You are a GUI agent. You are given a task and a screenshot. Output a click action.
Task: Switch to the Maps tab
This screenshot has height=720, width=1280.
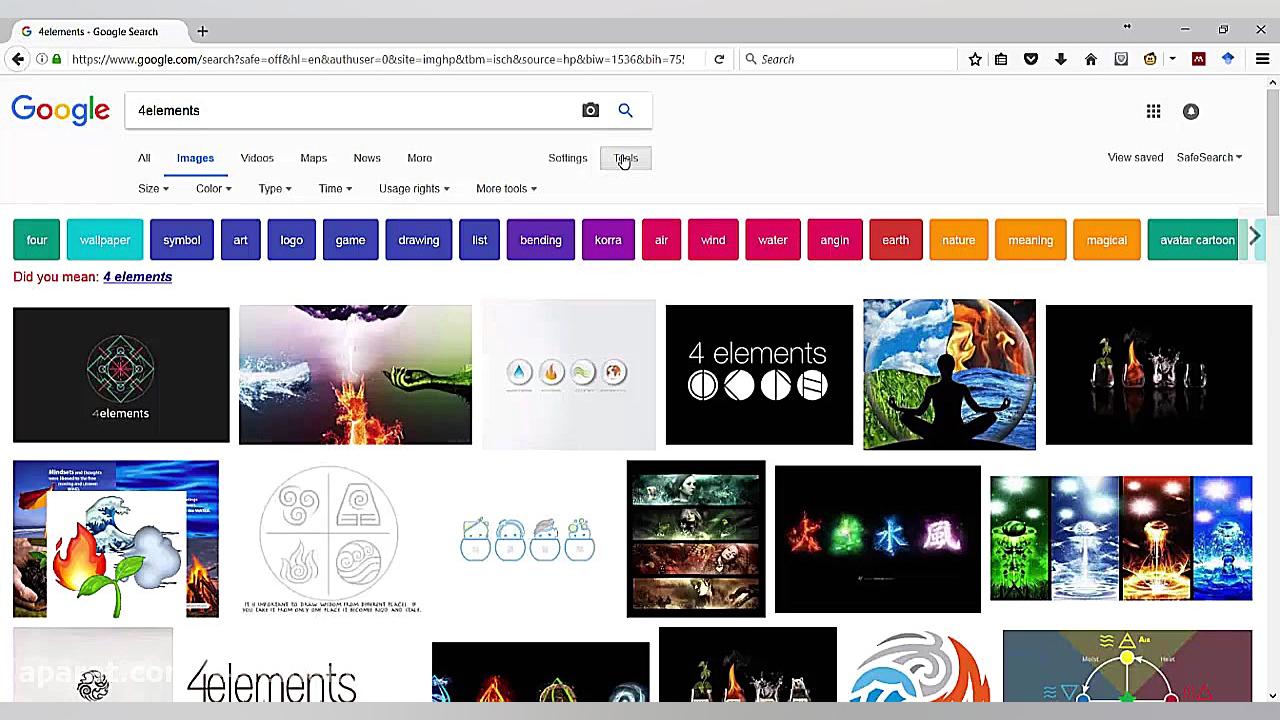pyautogui.click(x=314, y=158)
